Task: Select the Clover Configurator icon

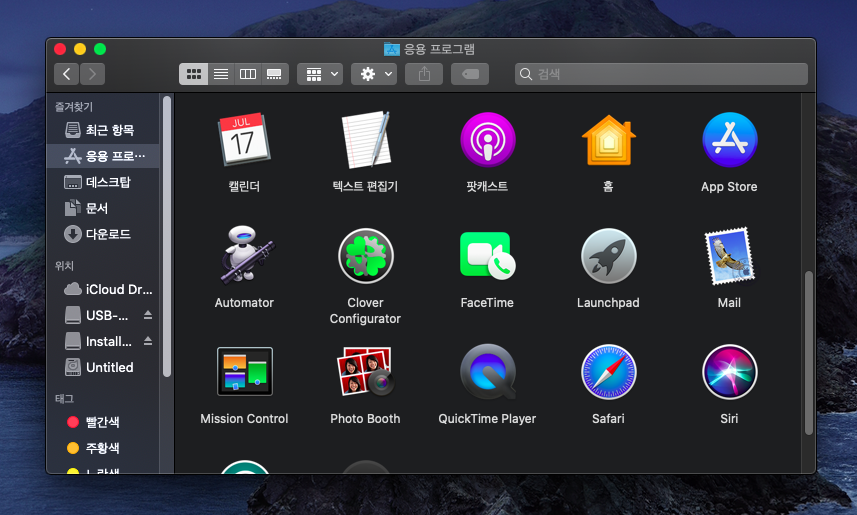Action: (366, 256)
